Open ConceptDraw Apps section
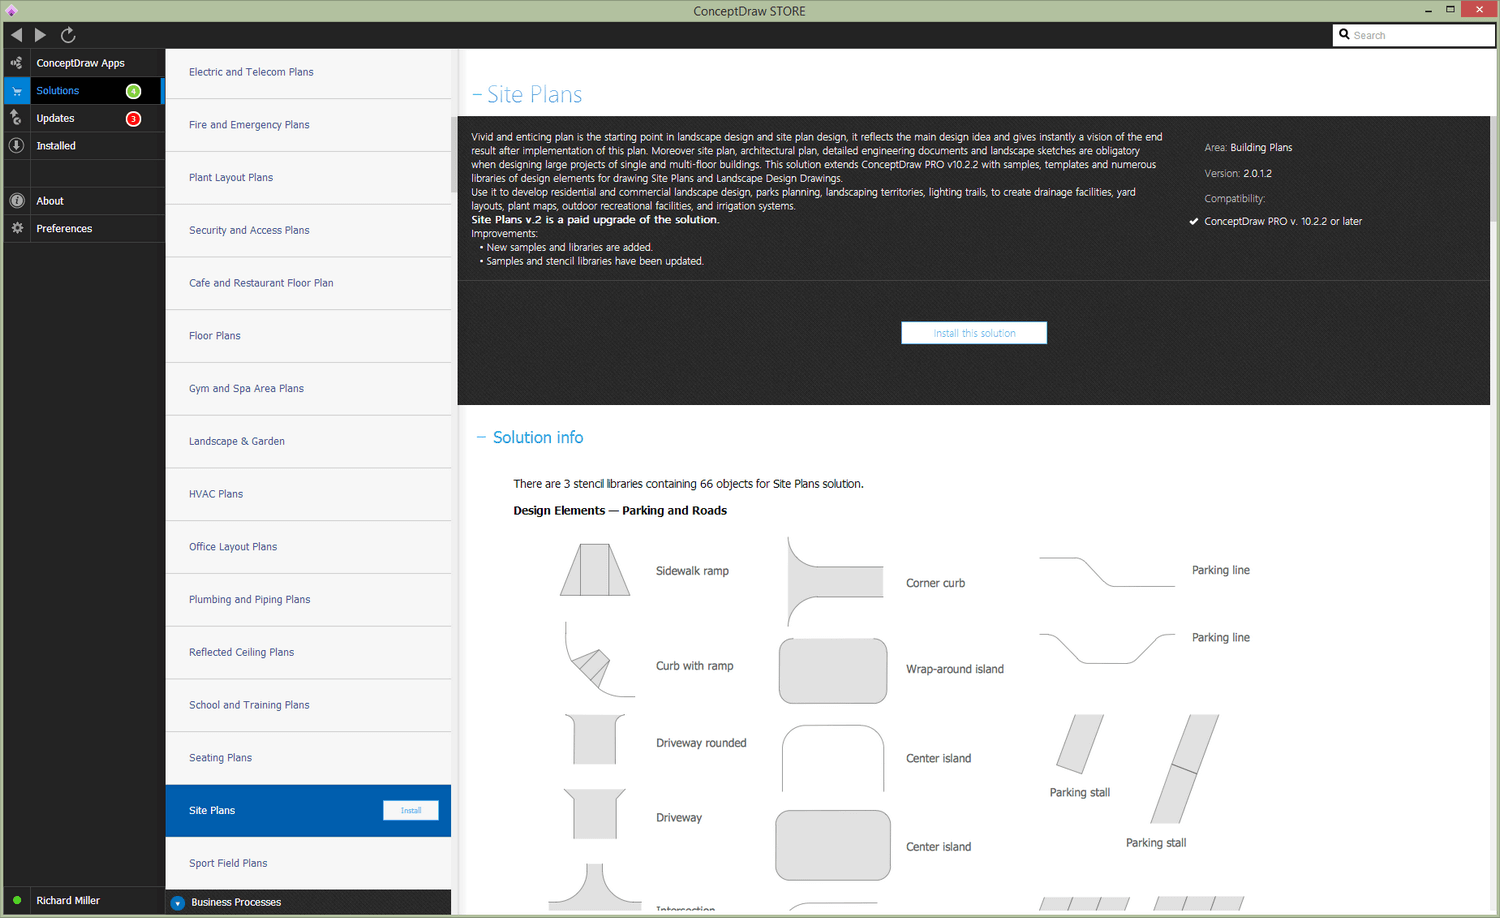 (84, 63)
